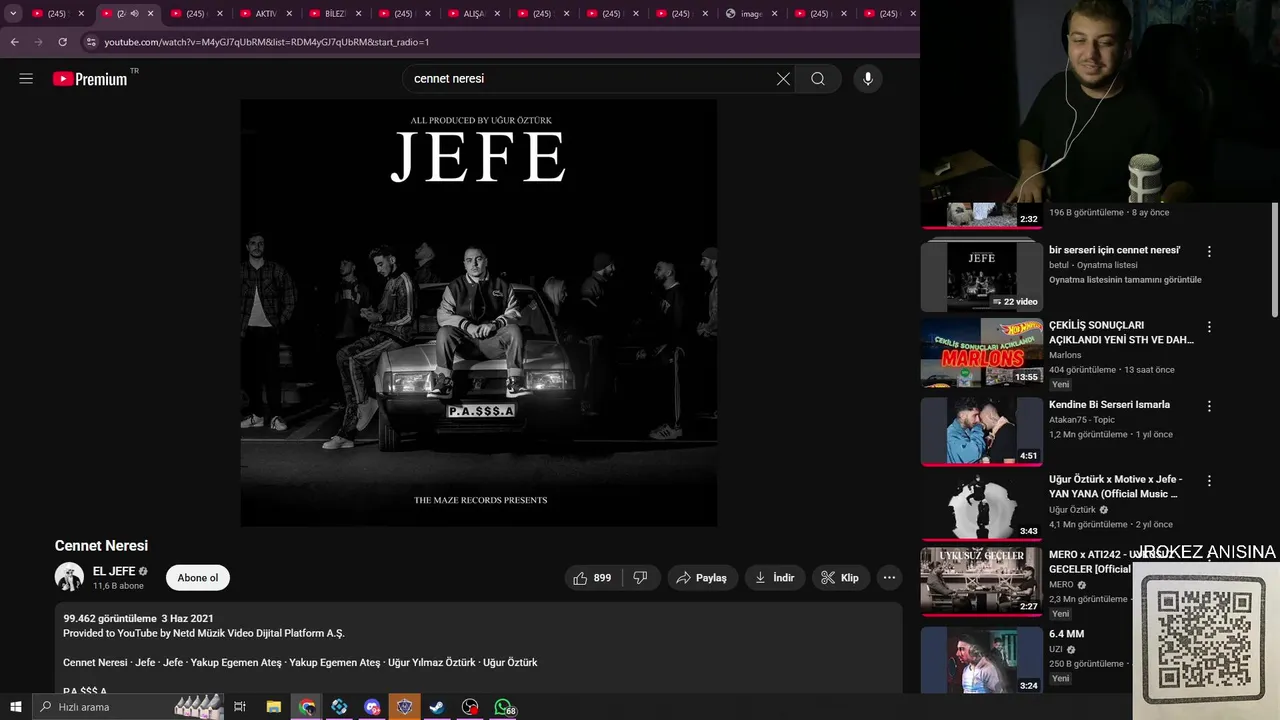Switch to the ALIŞA browser tab
1280x720 pixels.
474,14
